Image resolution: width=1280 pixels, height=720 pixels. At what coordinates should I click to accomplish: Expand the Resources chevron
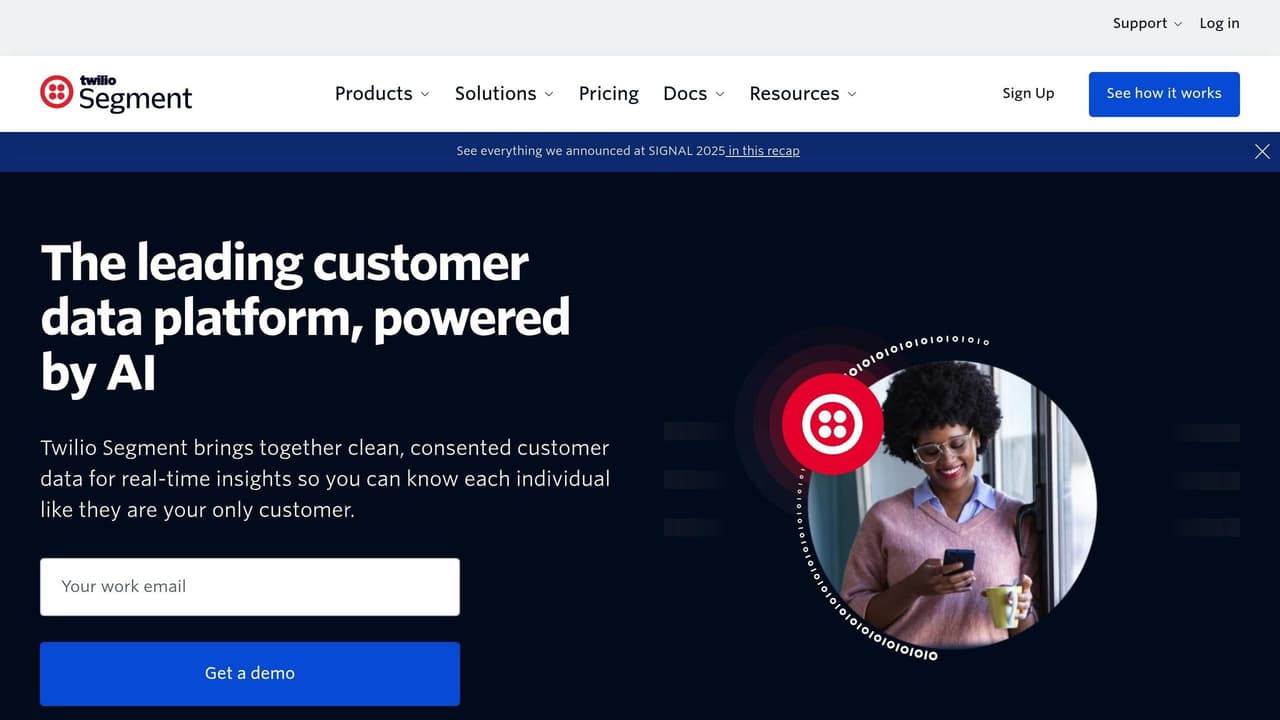click(852, 94)
